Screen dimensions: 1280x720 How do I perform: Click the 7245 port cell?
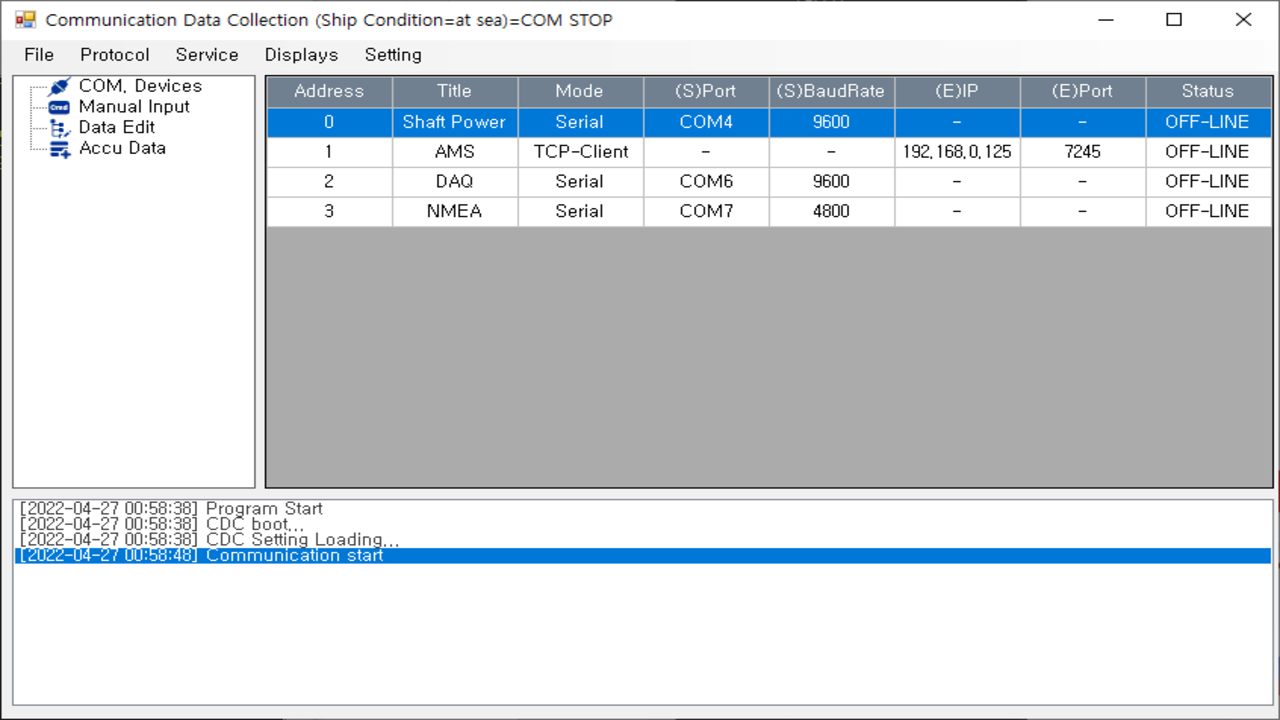(1083, 152)
